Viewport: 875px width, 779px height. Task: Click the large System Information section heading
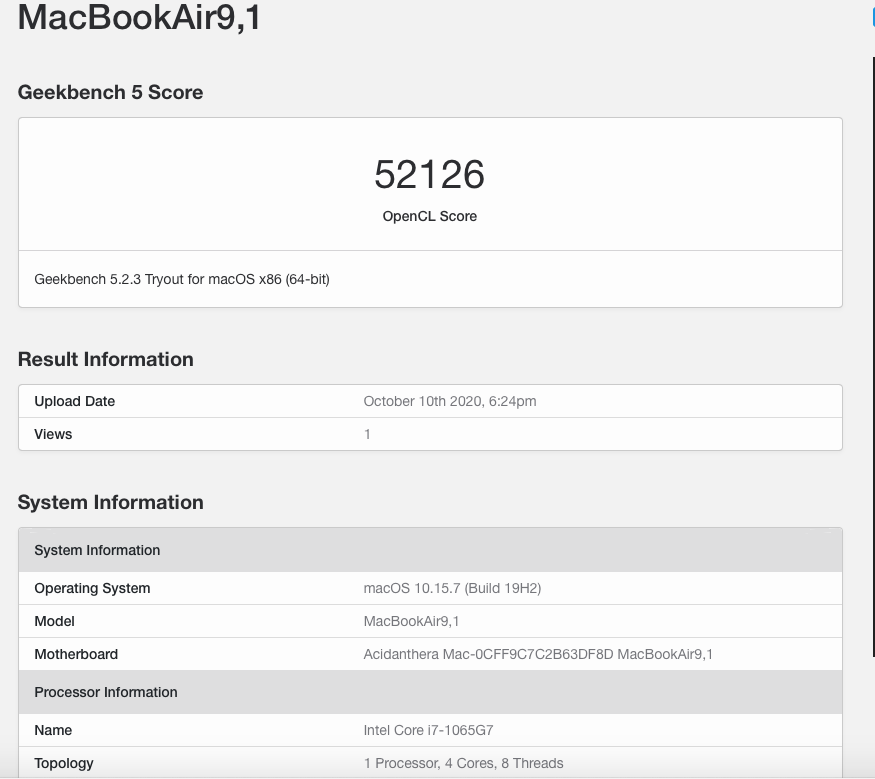(110, 502)
